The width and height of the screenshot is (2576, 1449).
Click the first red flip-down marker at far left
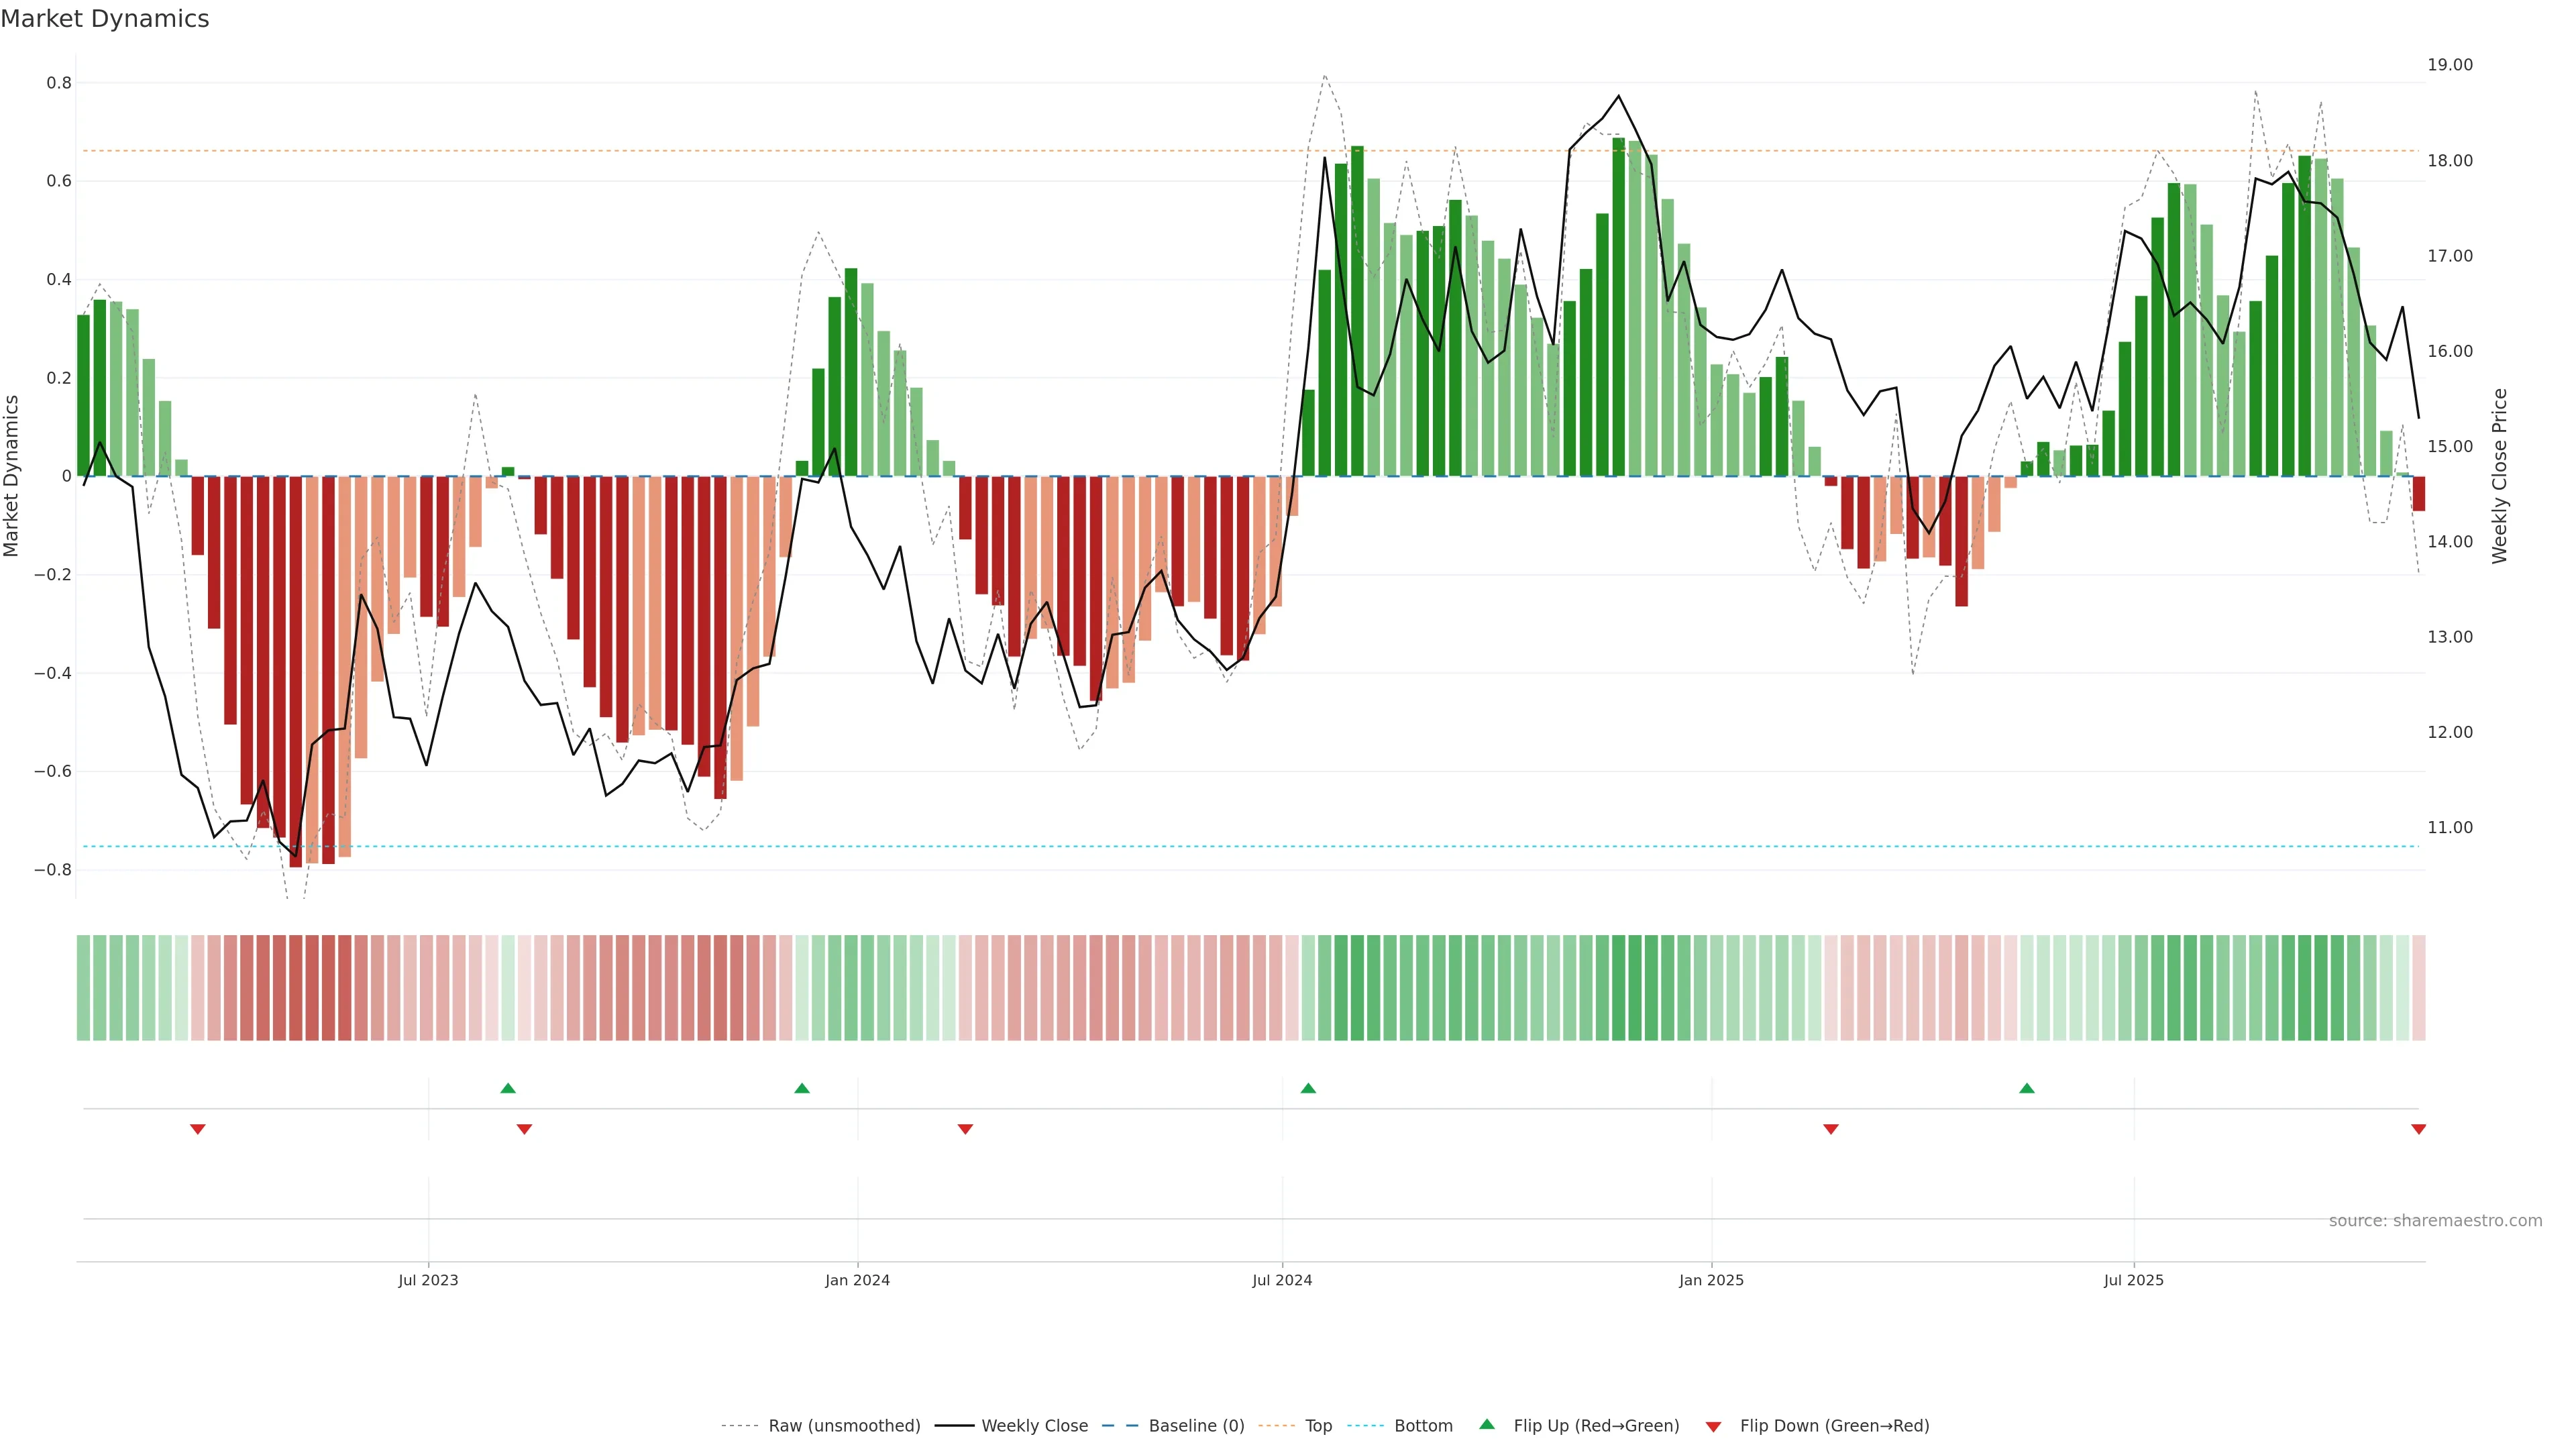tap(198, 1129)
